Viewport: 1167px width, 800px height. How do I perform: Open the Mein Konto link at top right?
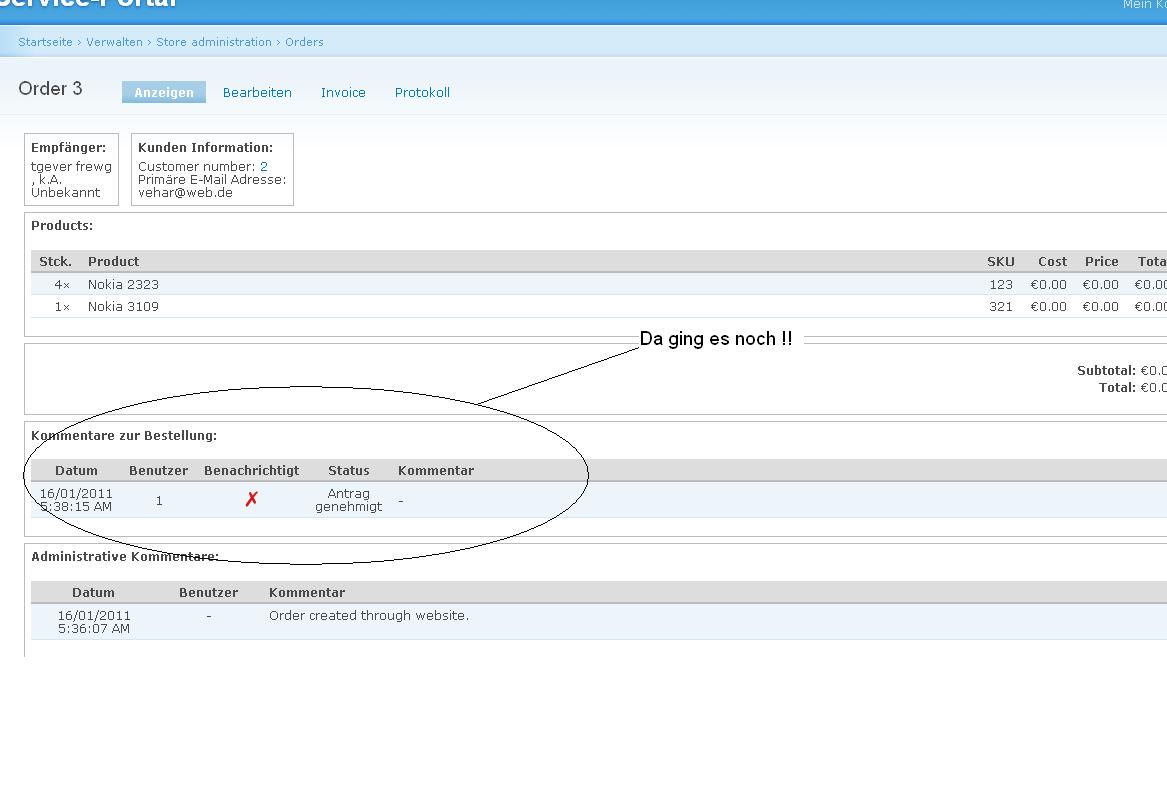click(1144, 5)
